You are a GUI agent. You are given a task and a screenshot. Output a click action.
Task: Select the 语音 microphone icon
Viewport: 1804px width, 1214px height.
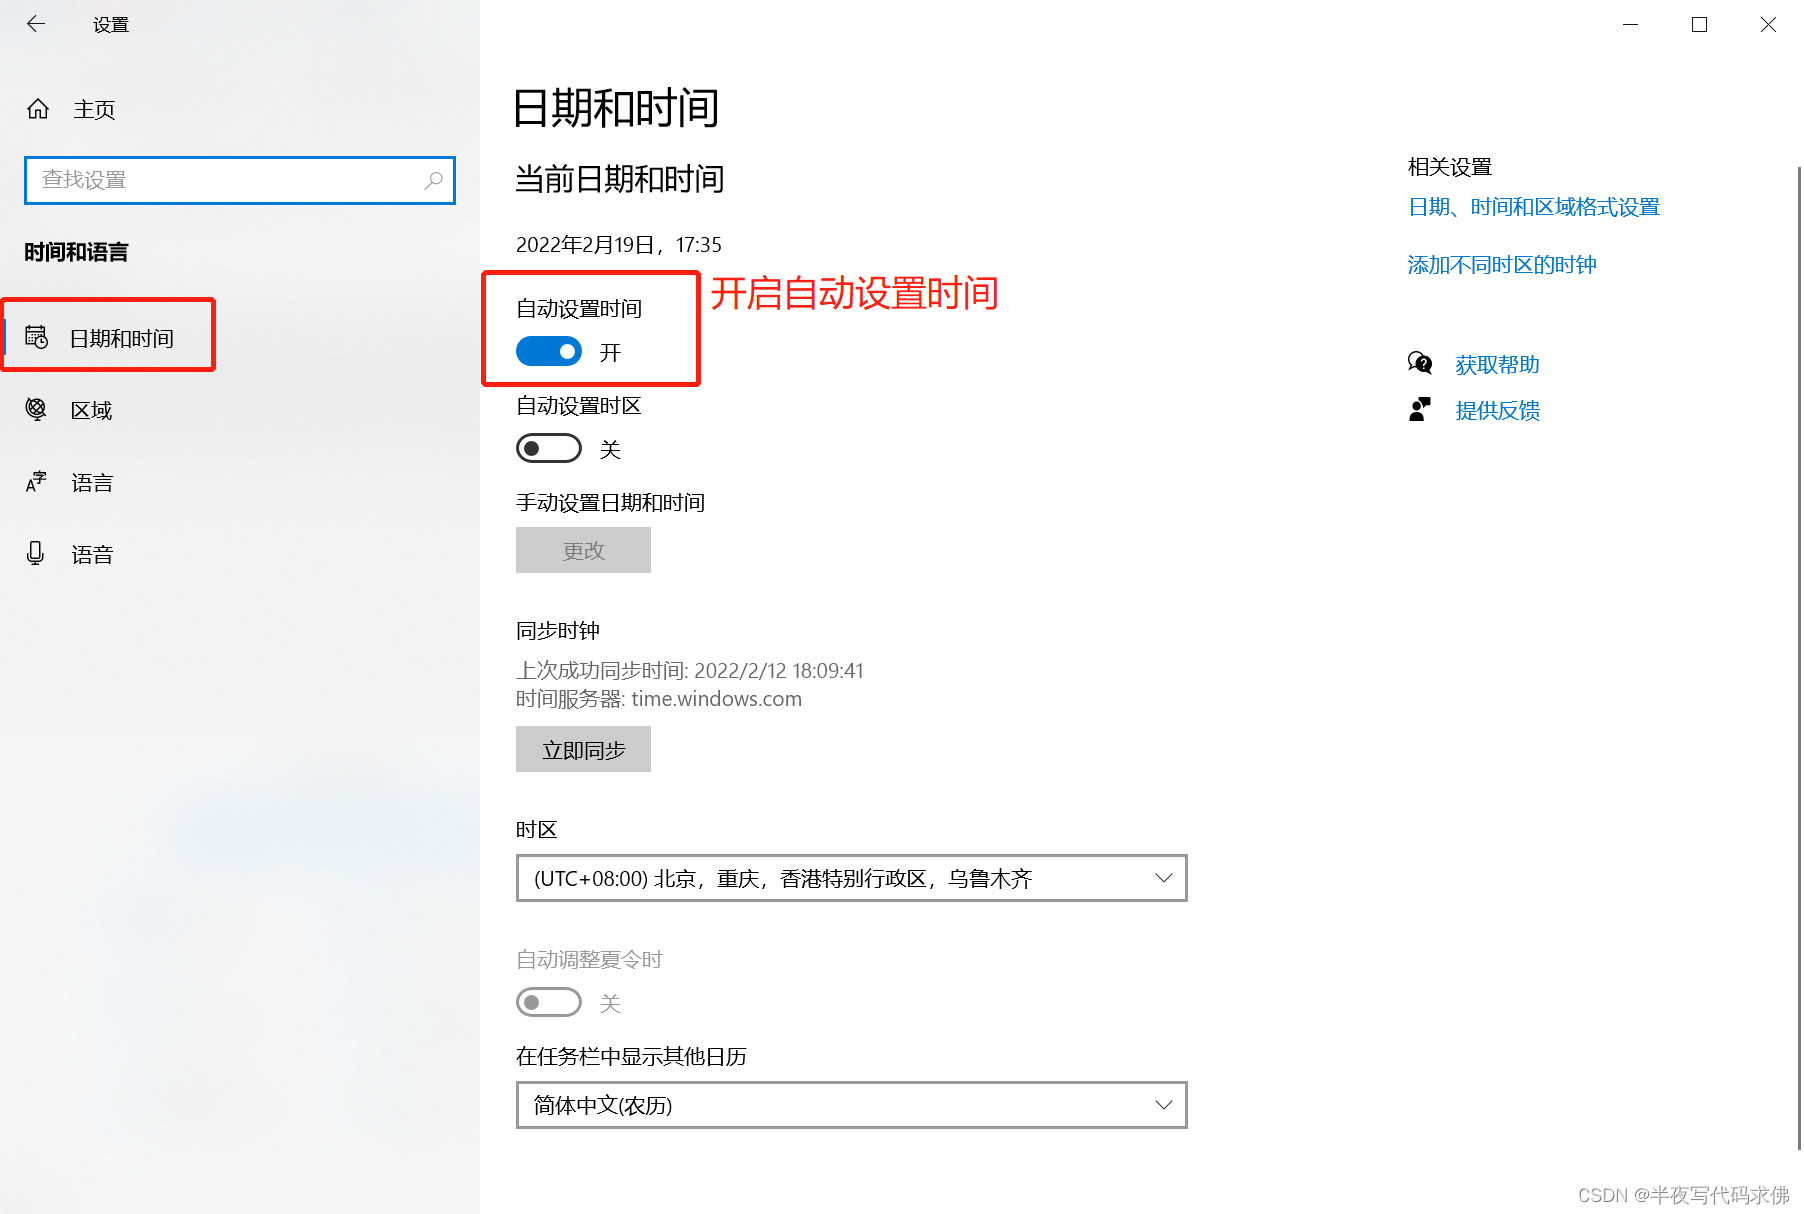(35, 553)
